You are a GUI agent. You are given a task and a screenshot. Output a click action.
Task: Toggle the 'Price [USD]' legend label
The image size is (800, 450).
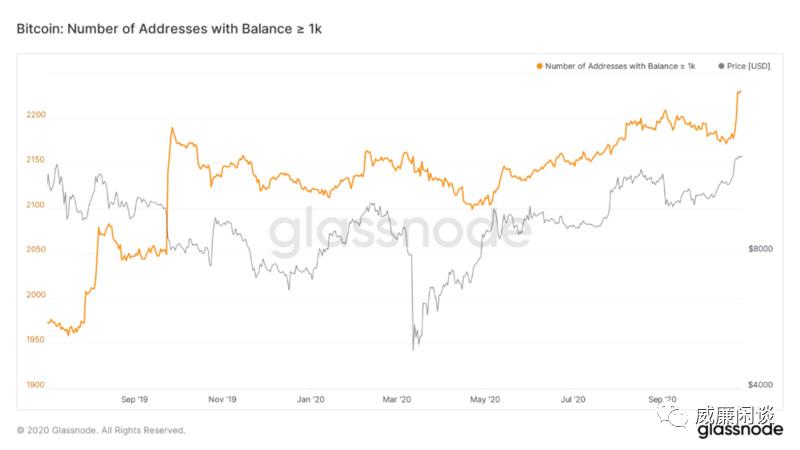click(747, 66)
